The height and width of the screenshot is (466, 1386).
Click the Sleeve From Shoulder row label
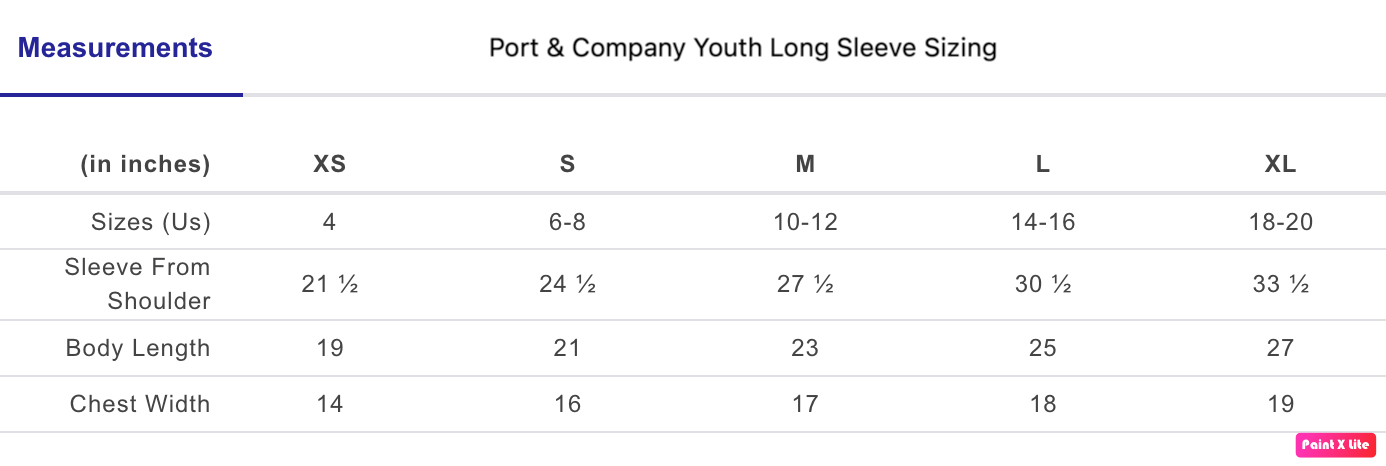coord(138,284)
